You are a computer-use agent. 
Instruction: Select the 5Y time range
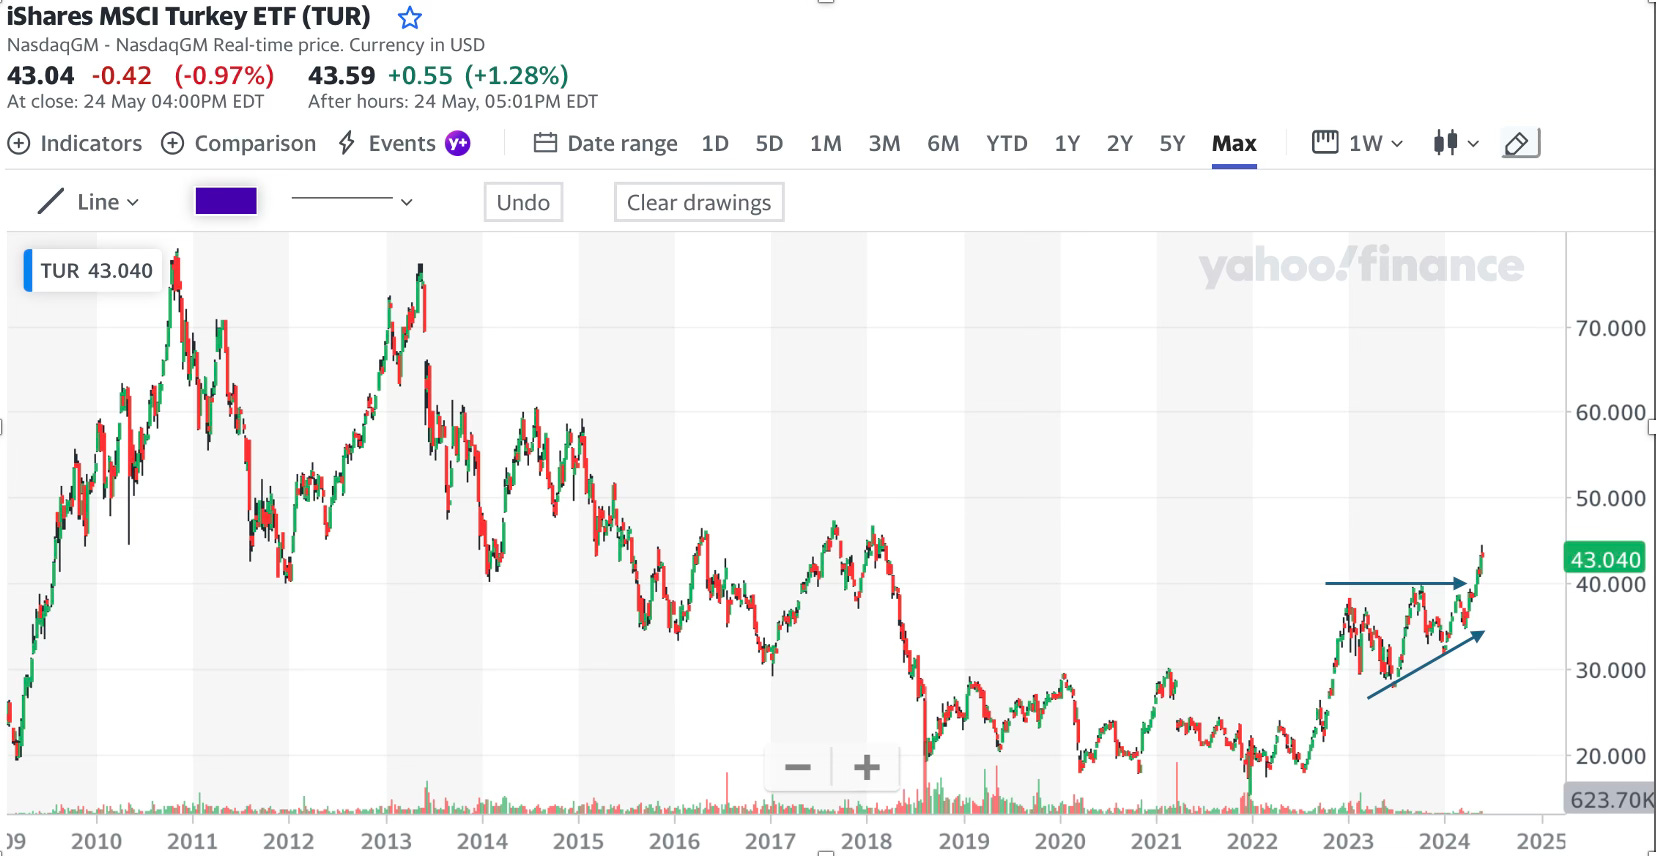[1172, 143]
